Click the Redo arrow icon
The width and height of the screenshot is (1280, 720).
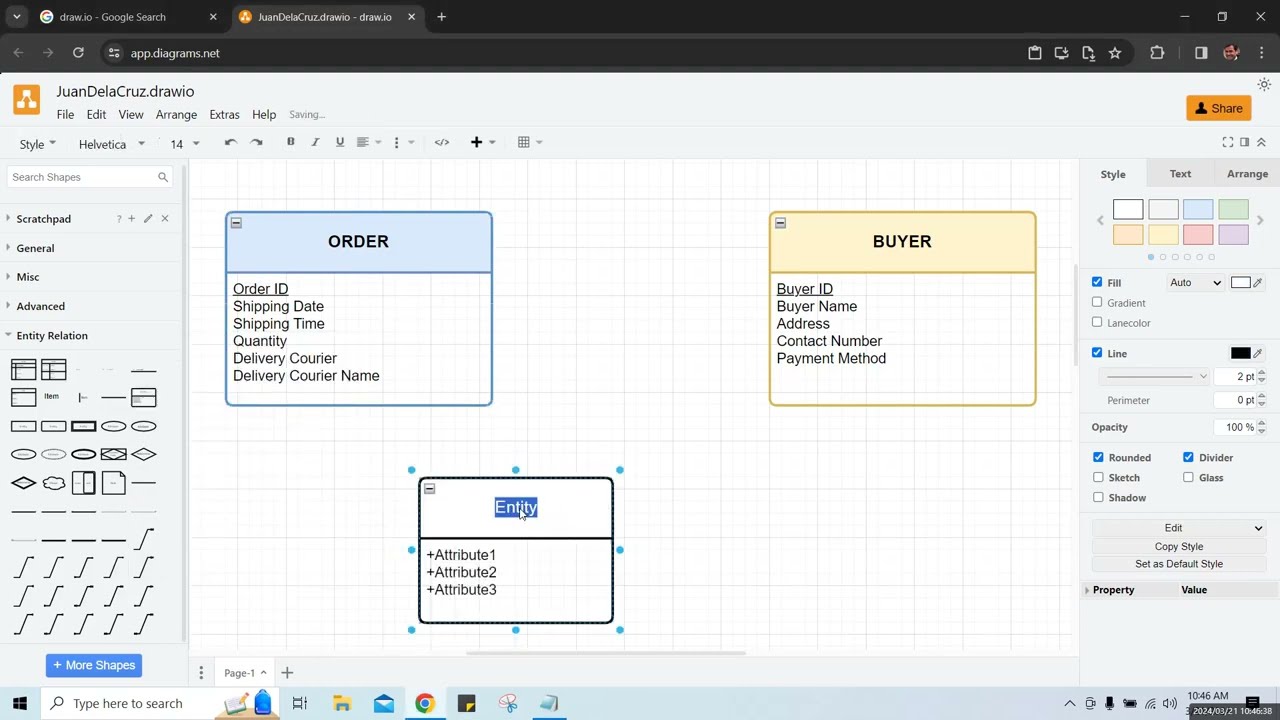coord(256,143)
